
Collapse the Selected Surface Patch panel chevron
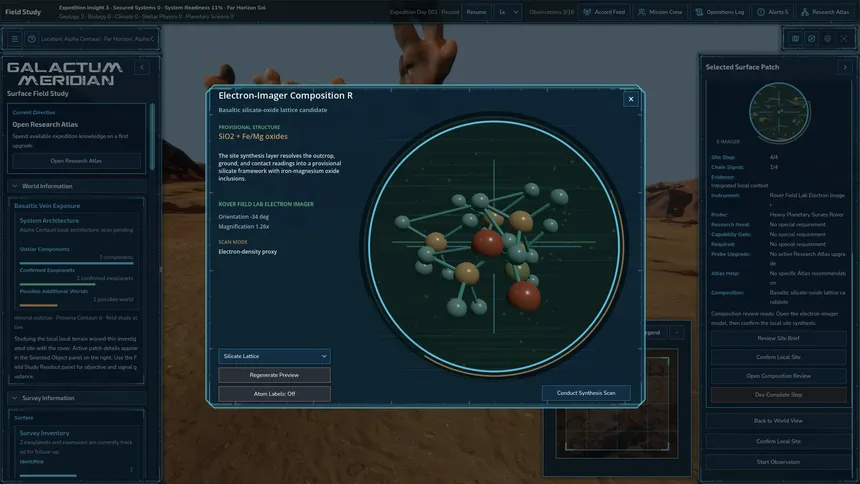tap(845, 67)
